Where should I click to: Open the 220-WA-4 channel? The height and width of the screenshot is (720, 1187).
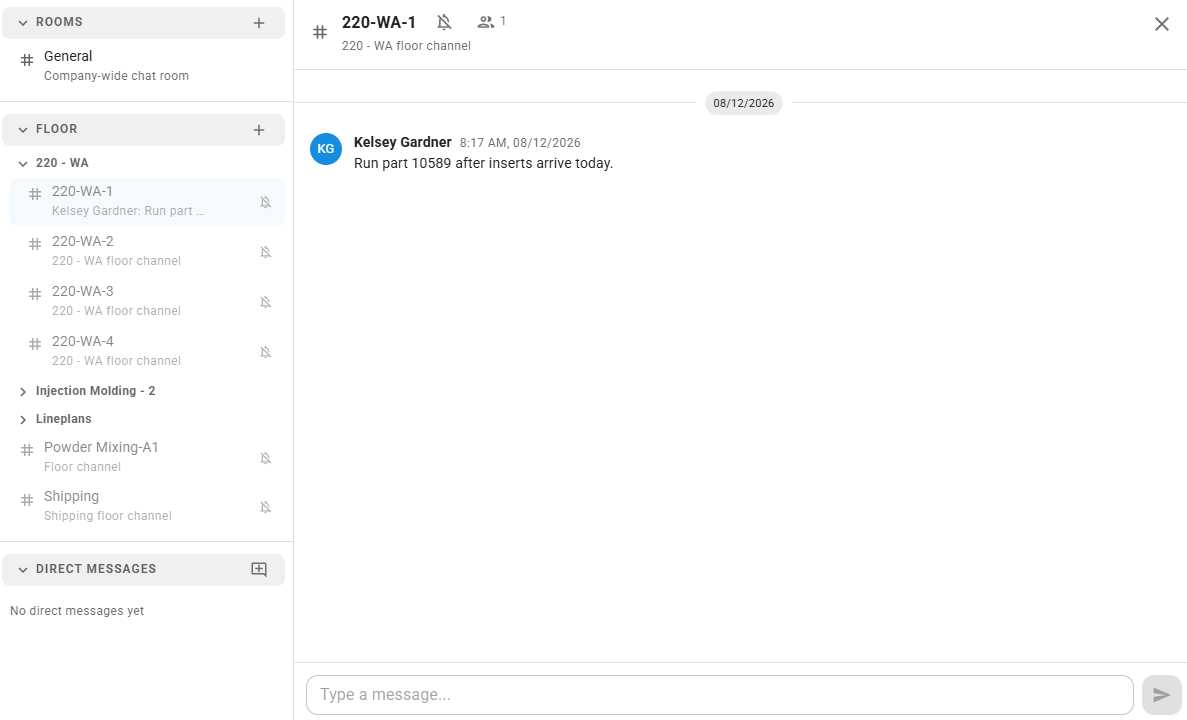click(x=148, y=351)
